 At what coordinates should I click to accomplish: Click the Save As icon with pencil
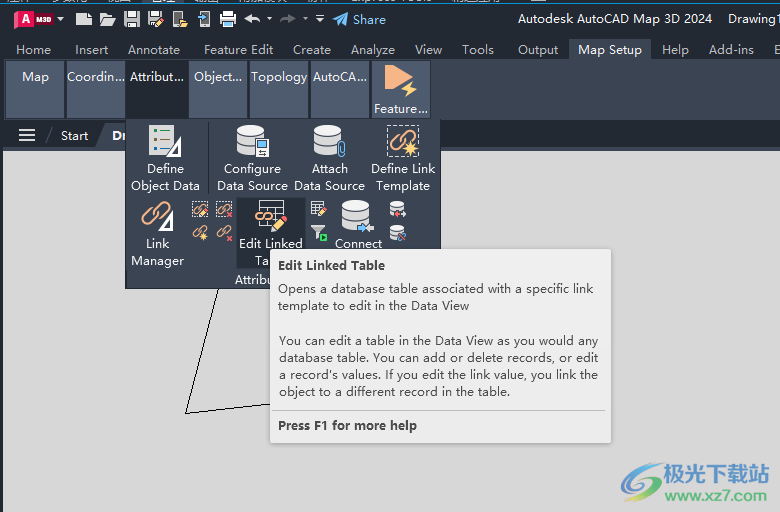click(x=156, y=19)
